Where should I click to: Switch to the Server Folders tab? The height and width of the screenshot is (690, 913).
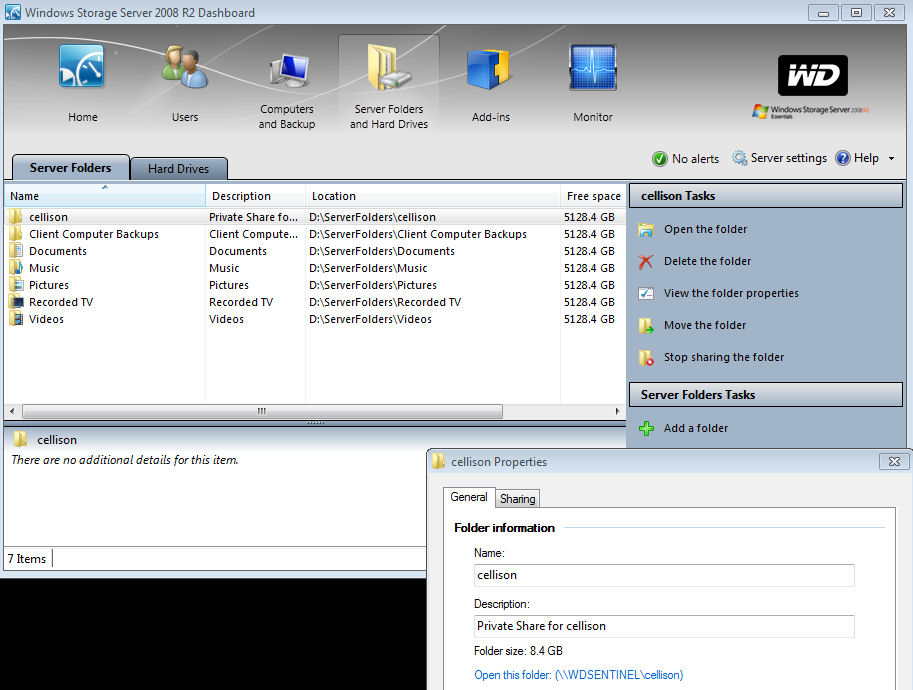coord(70,168)
